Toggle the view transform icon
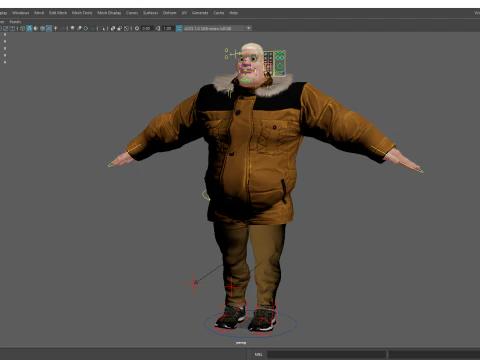This screenshot has width=480, height=360. [179, 28]
